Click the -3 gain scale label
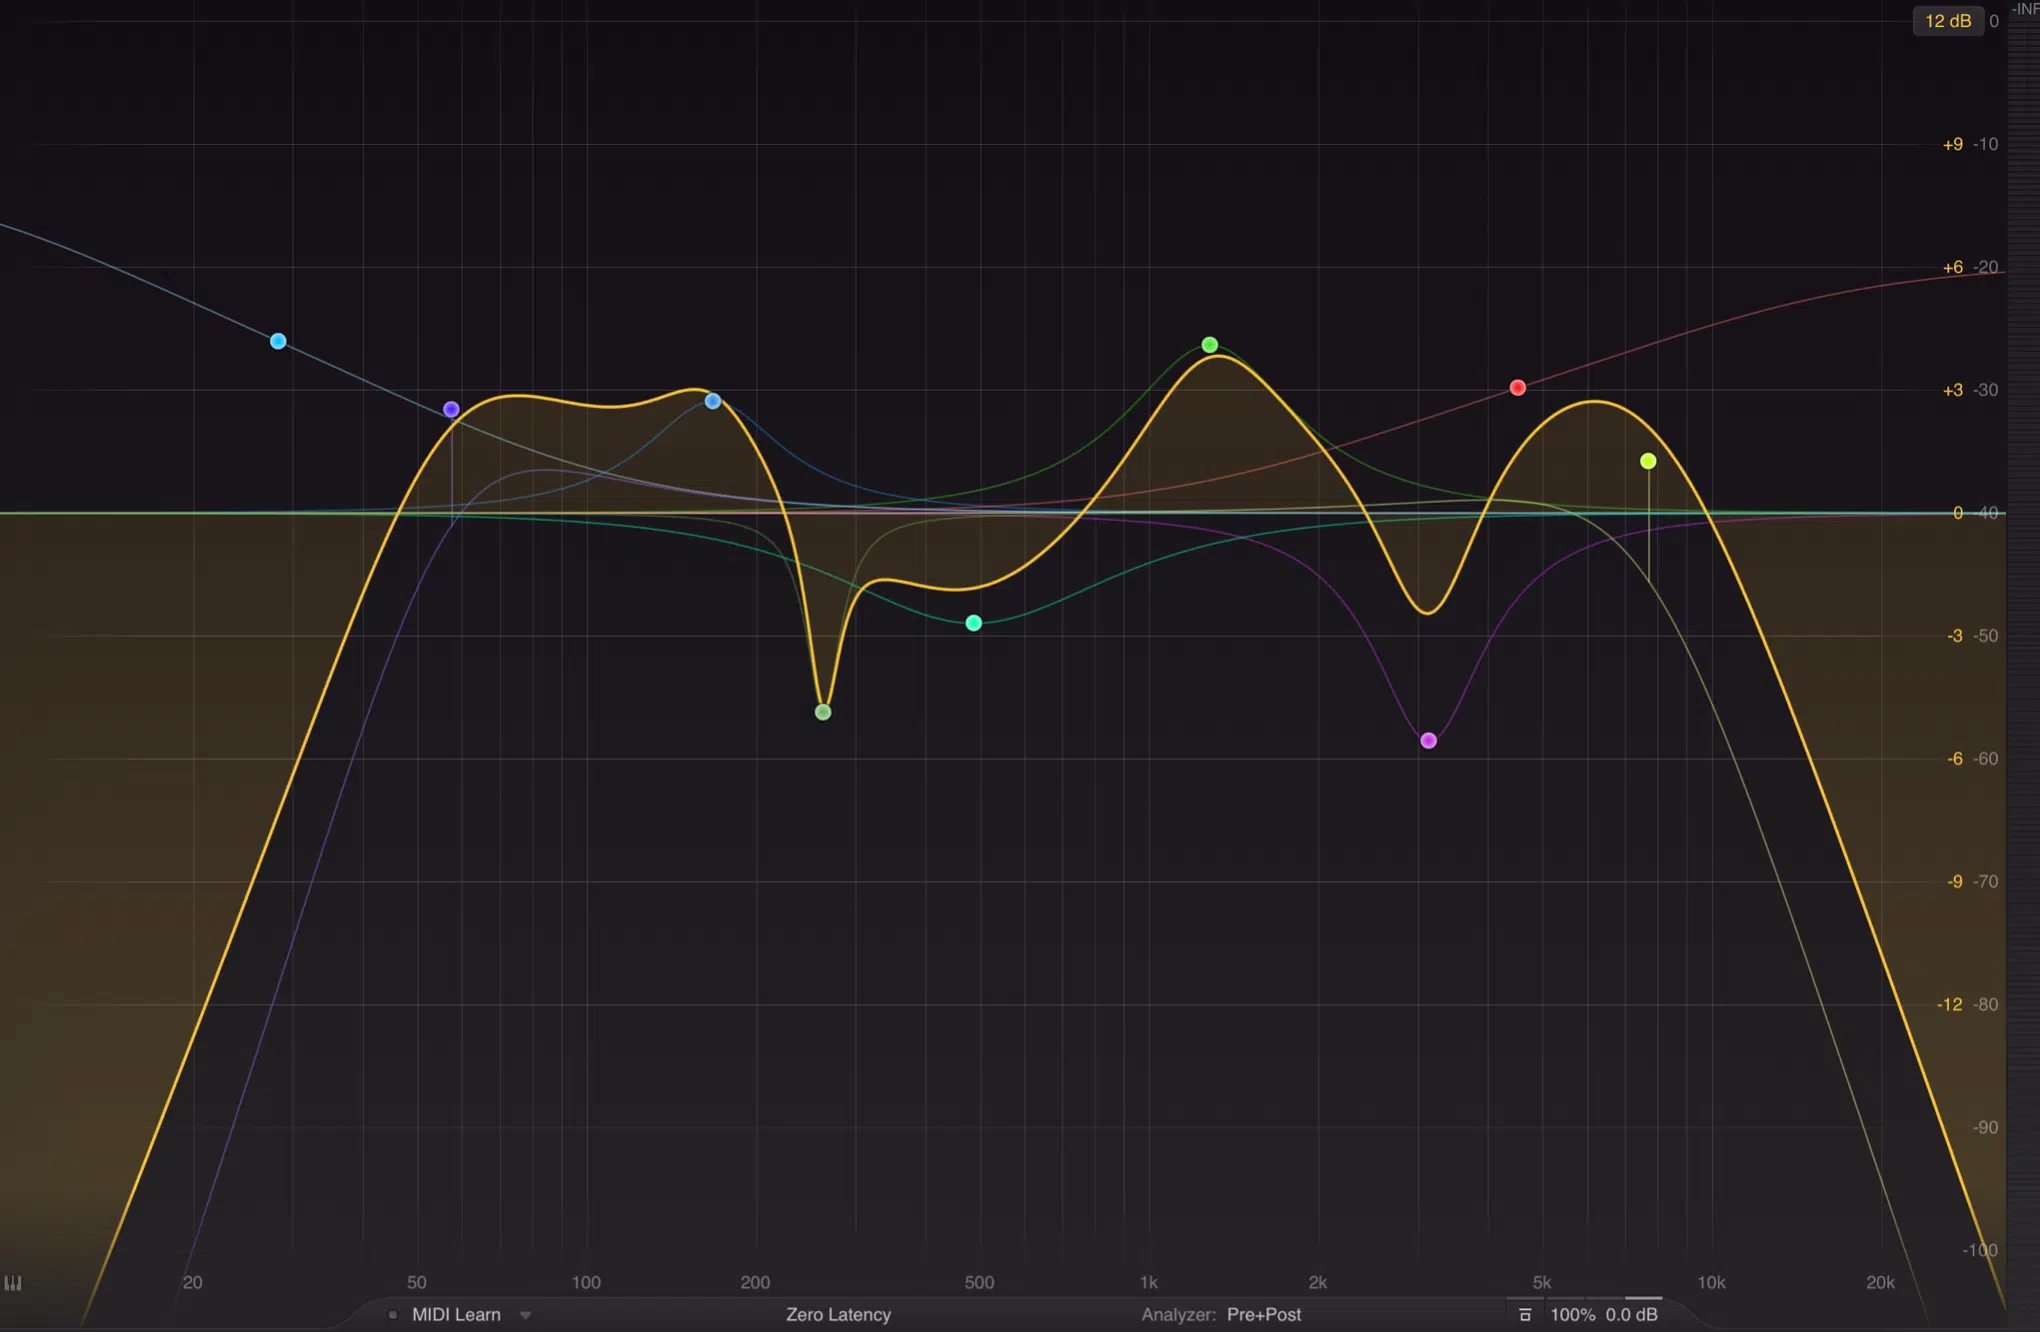This screenshot has height=1332, width=2040. click(1955, 636)
